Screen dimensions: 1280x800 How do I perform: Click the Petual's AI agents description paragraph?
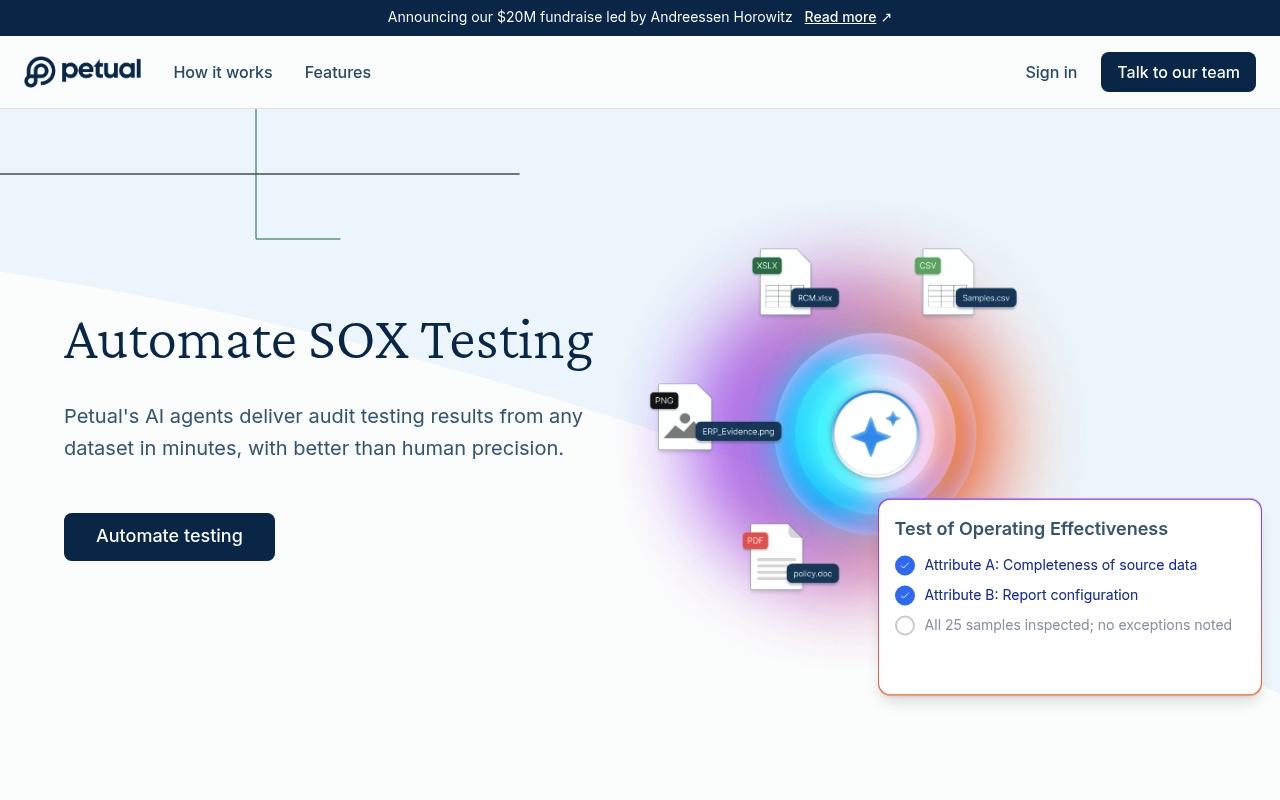[323, 432]
